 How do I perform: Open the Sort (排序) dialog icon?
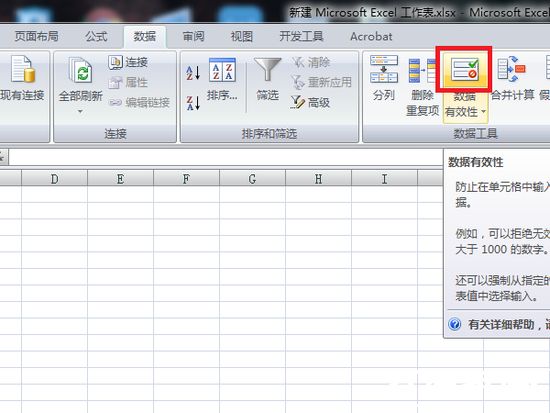tap(222, 70)
